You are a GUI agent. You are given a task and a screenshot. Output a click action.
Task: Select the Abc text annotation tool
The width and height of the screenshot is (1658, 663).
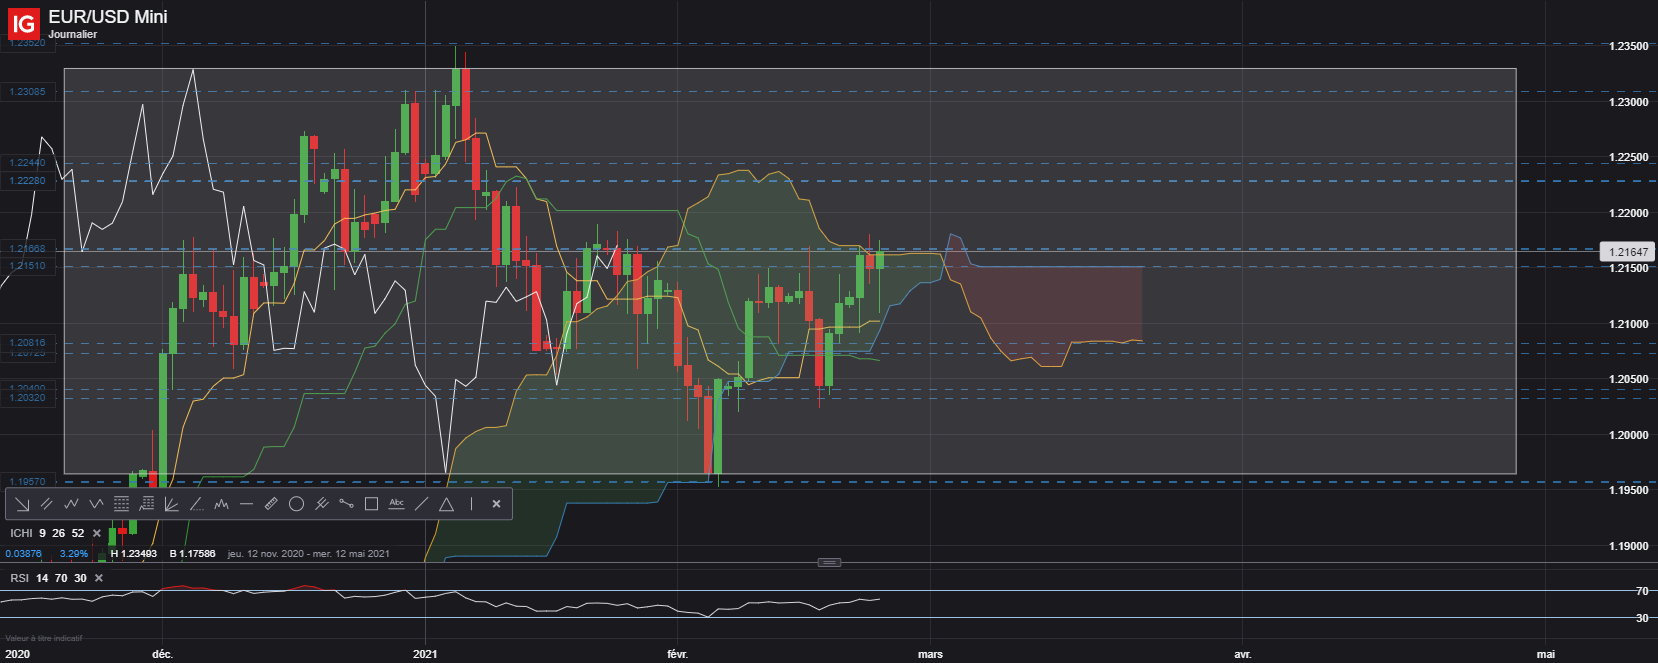[x=396, y=504]
